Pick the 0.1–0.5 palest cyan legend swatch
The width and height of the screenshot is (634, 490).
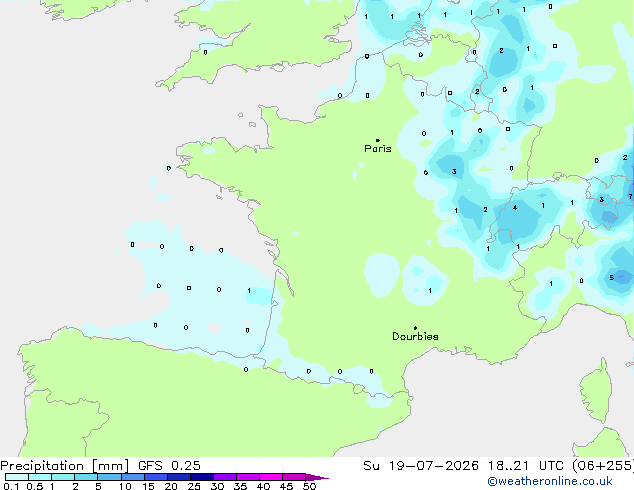click(x=17, y=477)
